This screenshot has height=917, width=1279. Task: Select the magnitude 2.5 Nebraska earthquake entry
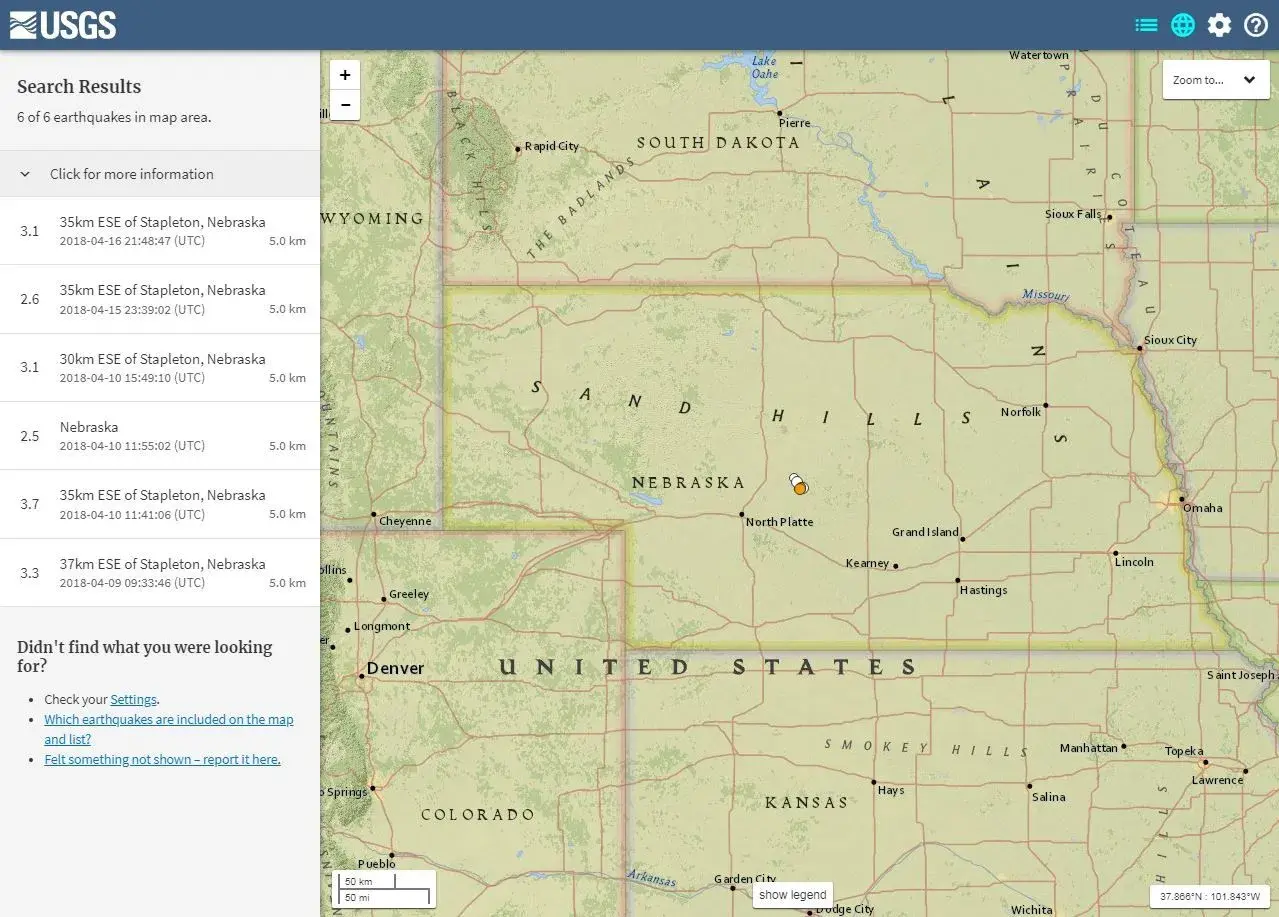pos(160,435)
